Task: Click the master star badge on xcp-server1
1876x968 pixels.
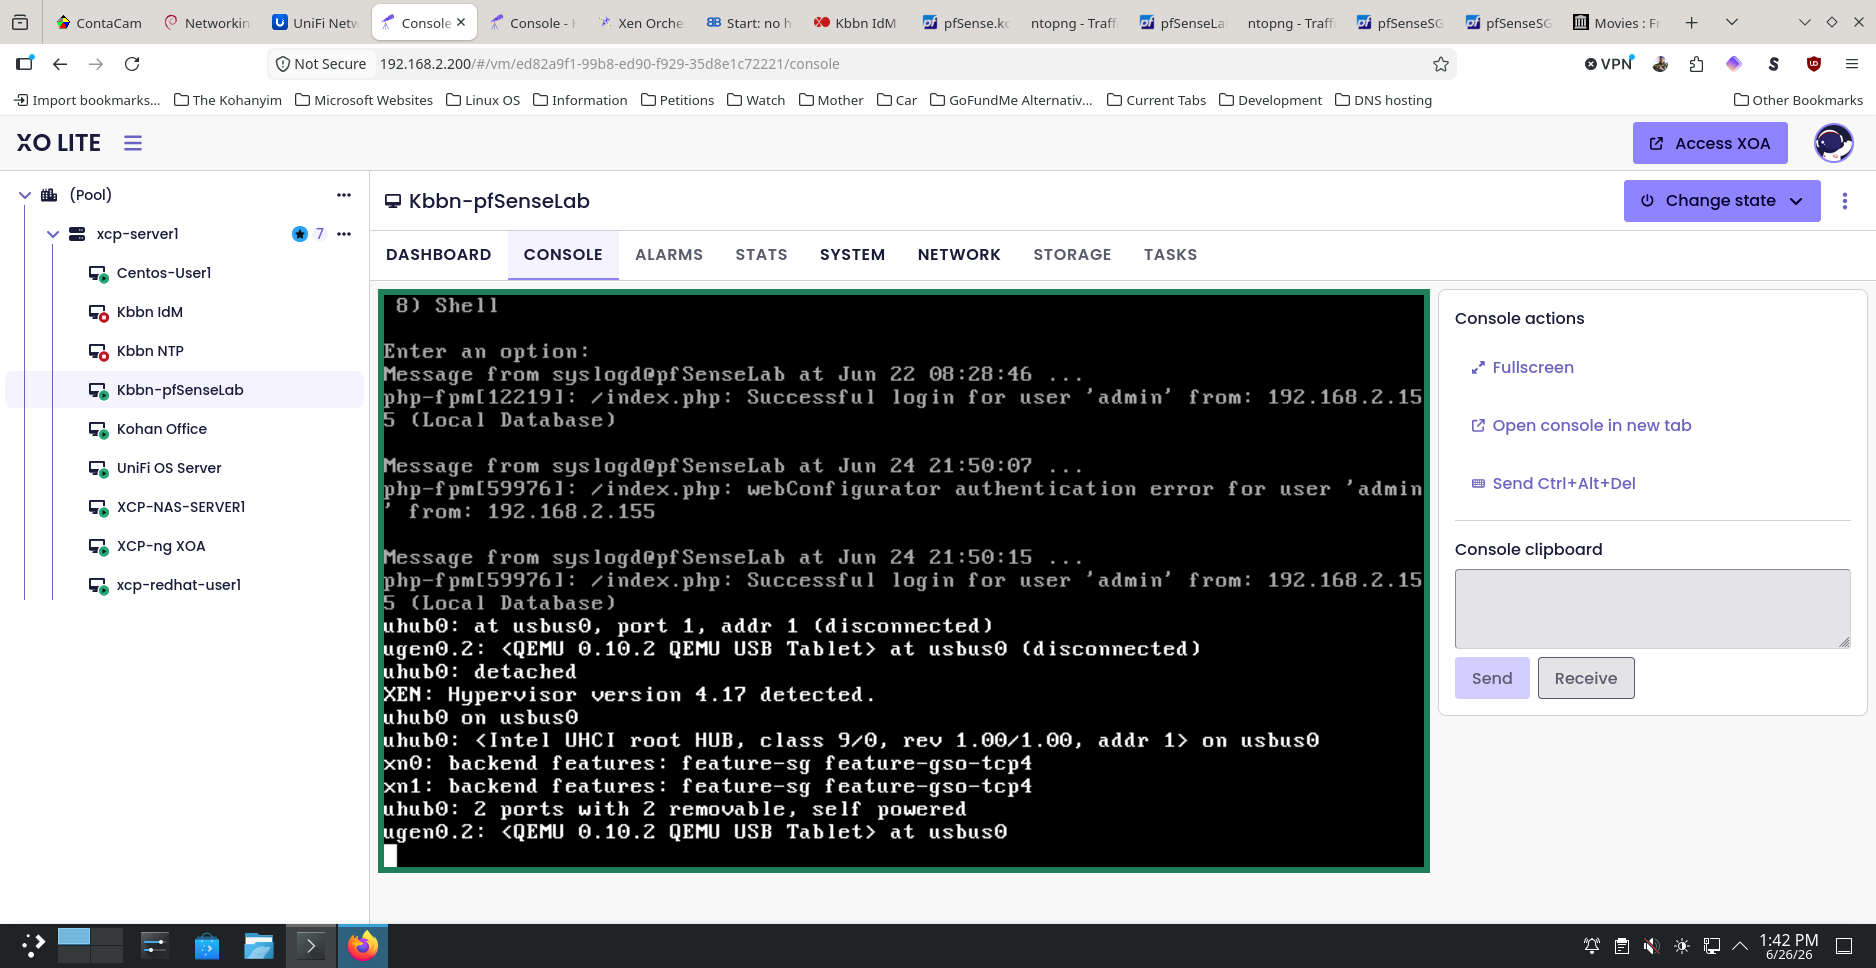Action: [299, 234]
